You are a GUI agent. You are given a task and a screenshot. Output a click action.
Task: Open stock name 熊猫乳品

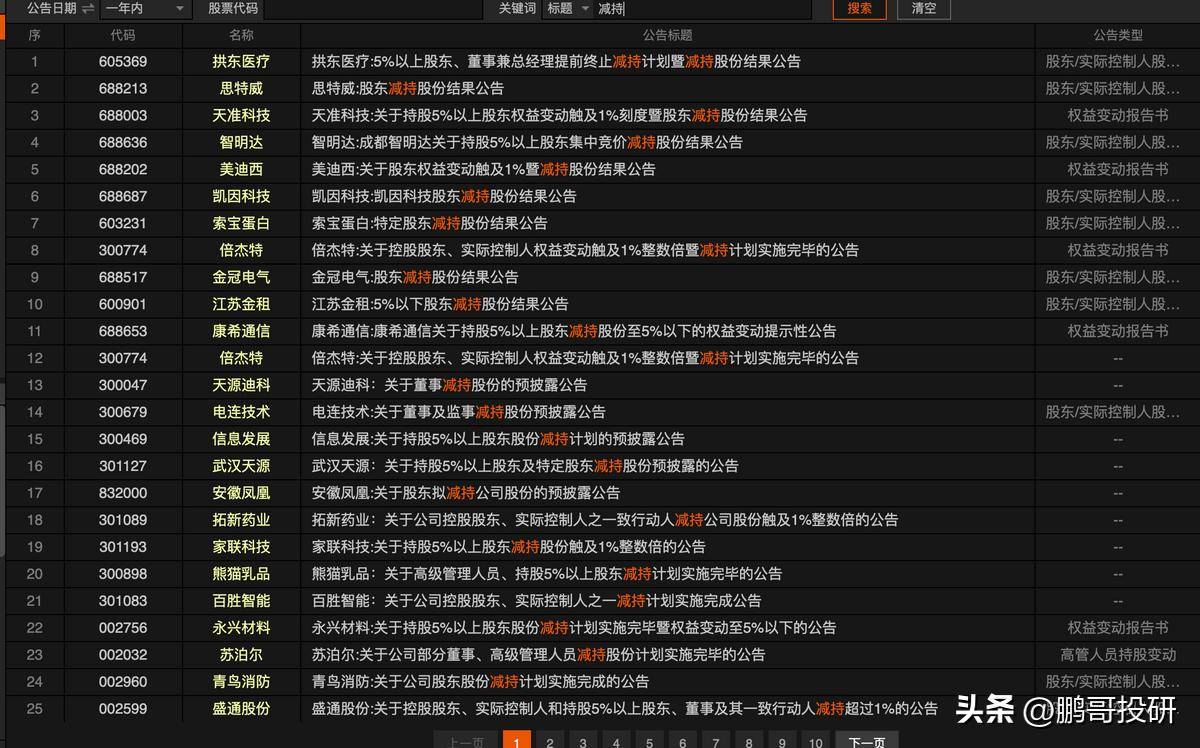pos(241,574)
